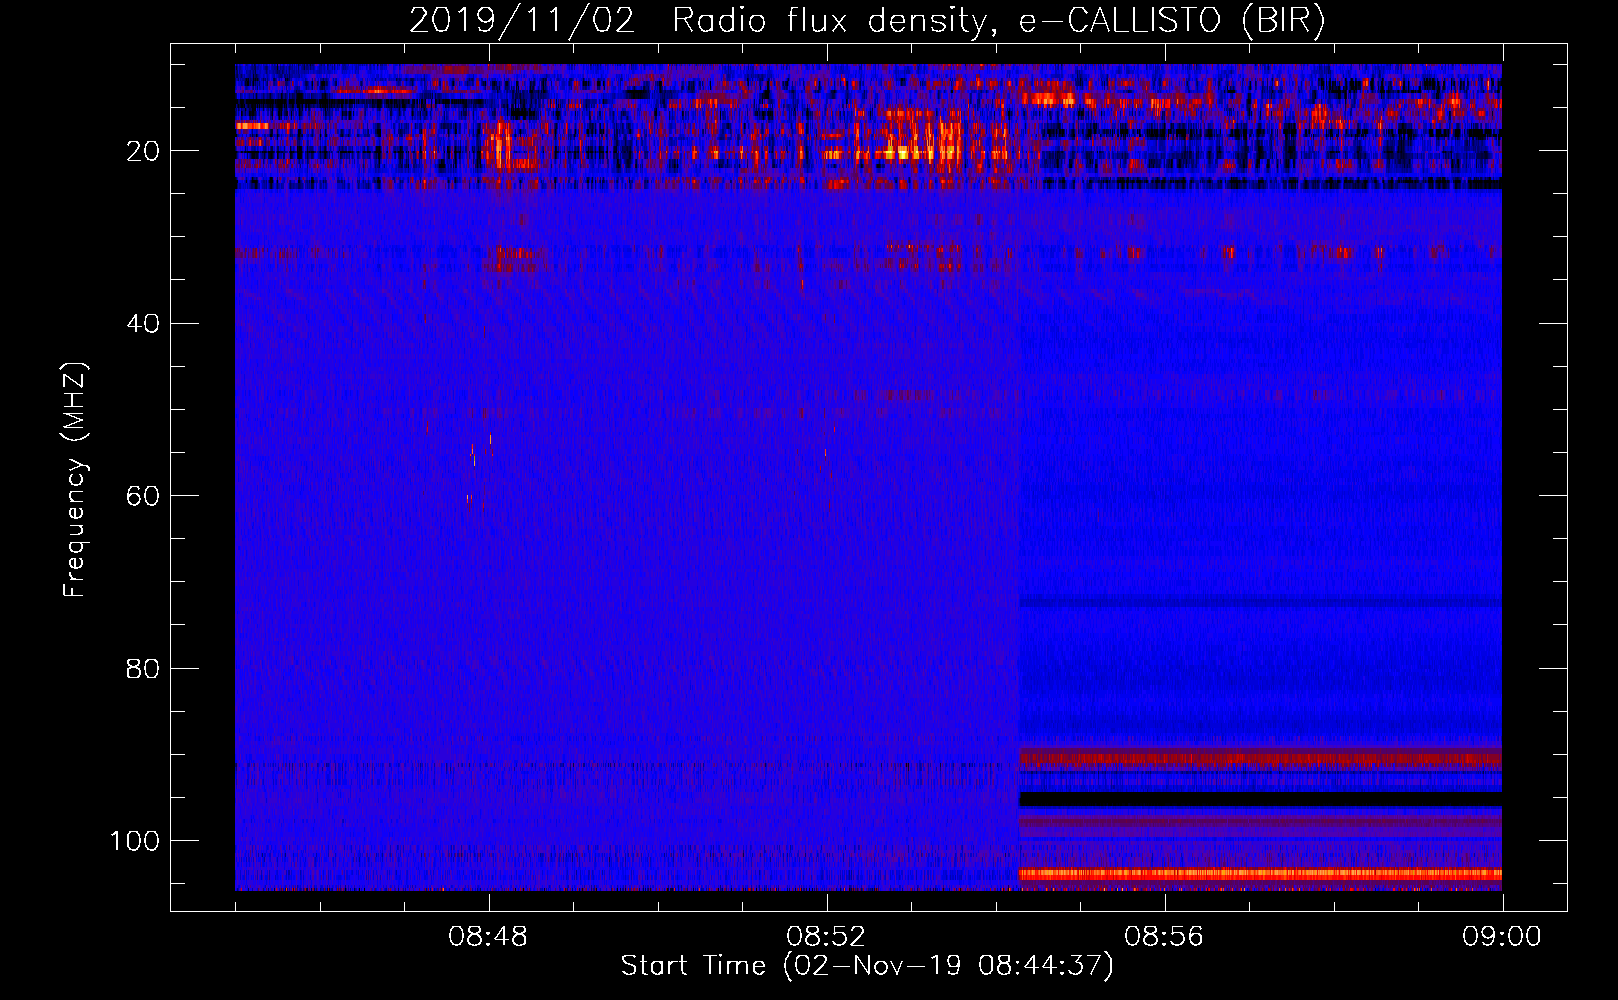Screen dimensions: 1618x1000
Task: Click the black horizontal band near 95 MHz
Action: [x=1260, y=799]
